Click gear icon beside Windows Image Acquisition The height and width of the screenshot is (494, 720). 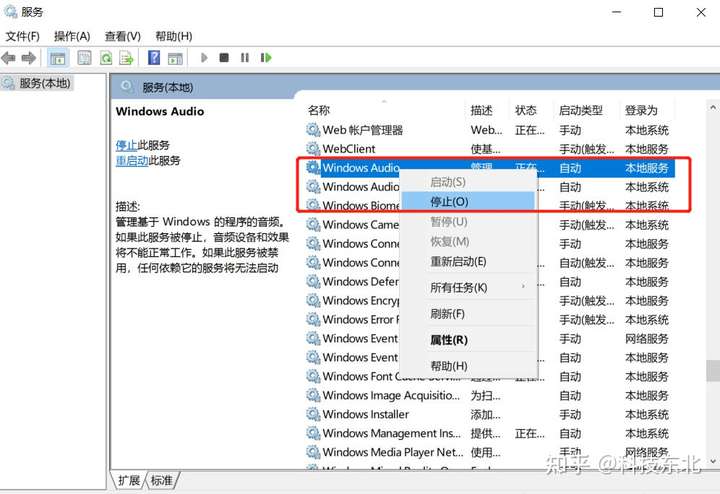pos(313,395)
